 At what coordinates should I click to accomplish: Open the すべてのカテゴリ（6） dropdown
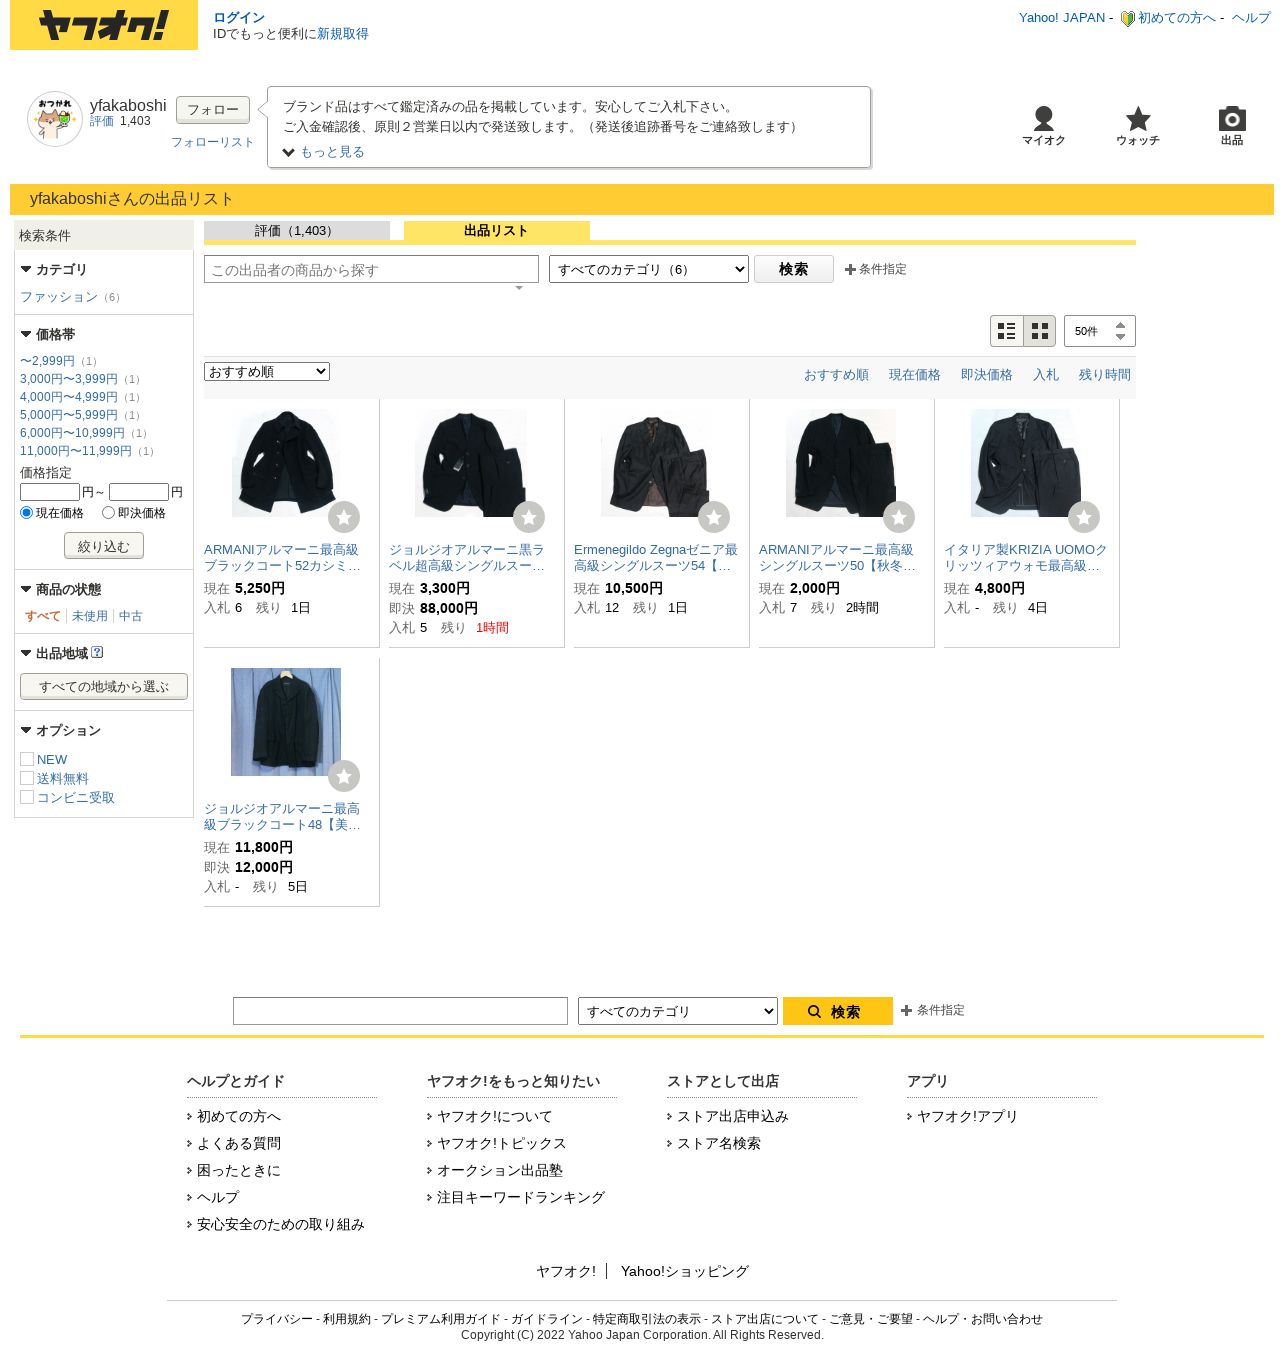click(648, 269)
